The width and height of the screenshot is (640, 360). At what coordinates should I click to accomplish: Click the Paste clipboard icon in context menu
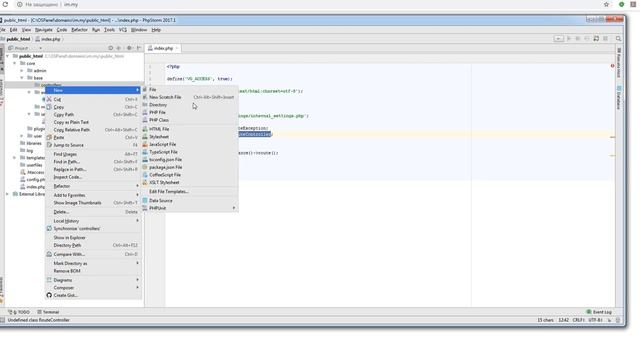click(x=49, y=138)
